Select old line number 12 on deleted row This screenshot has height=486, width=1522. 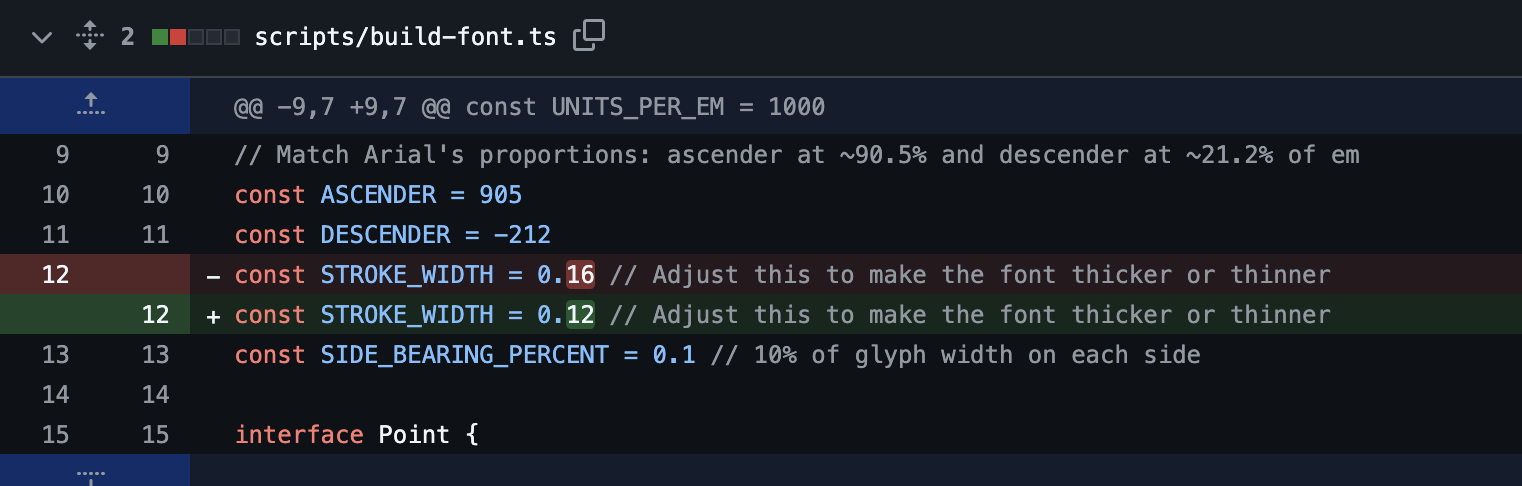[x=56, y=275]
